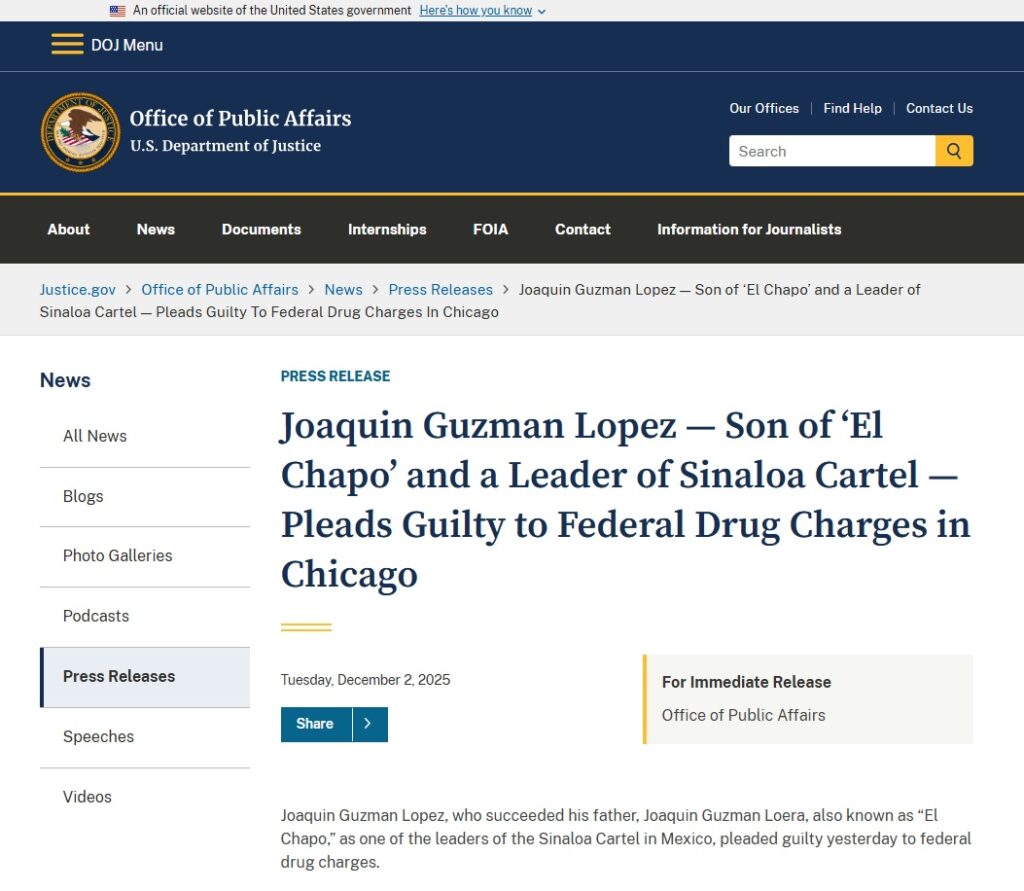Open the DOJ Menu hamburger icon
1024x891 pixels.
point(67,44)
